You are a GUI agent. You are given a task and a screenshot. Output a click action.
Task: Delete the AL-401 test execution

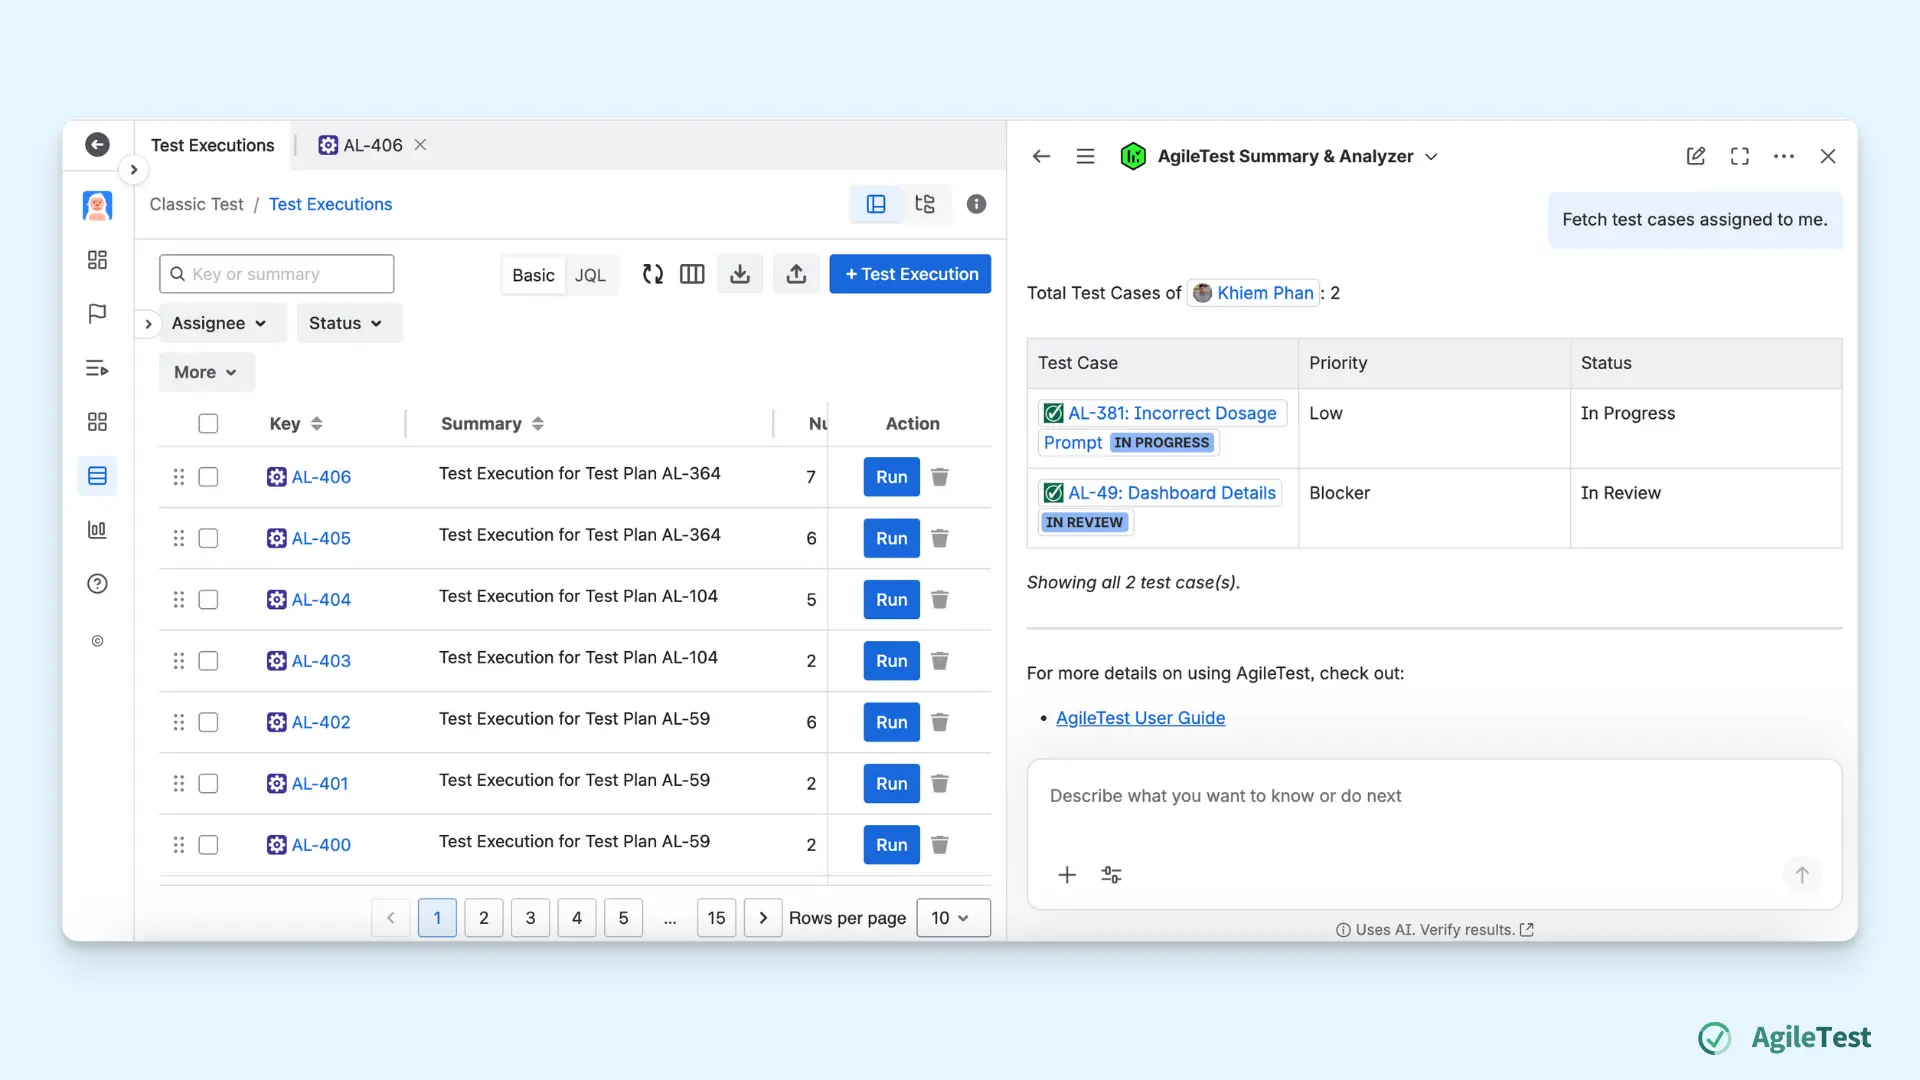tap(940, 784)
